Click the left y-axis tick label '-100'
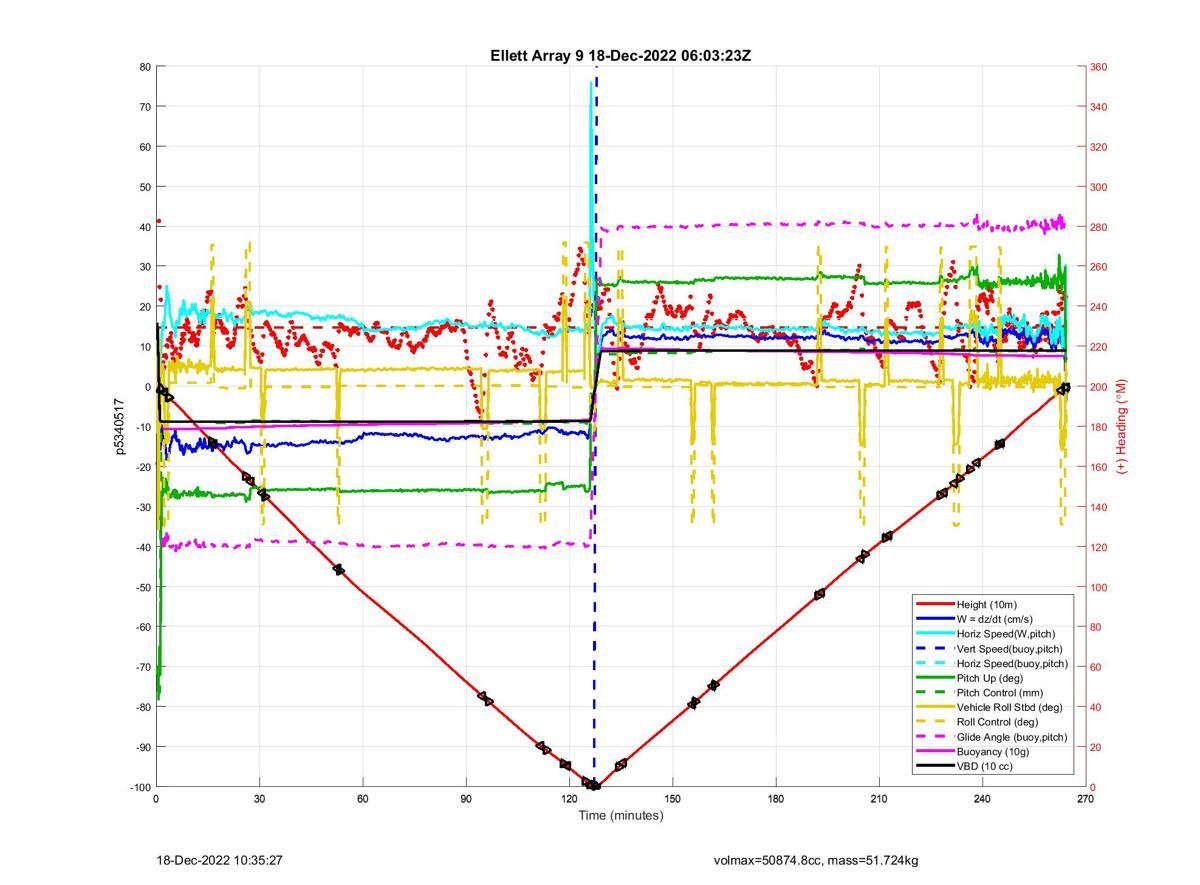Screen dimensions: 1200x885 140,787
